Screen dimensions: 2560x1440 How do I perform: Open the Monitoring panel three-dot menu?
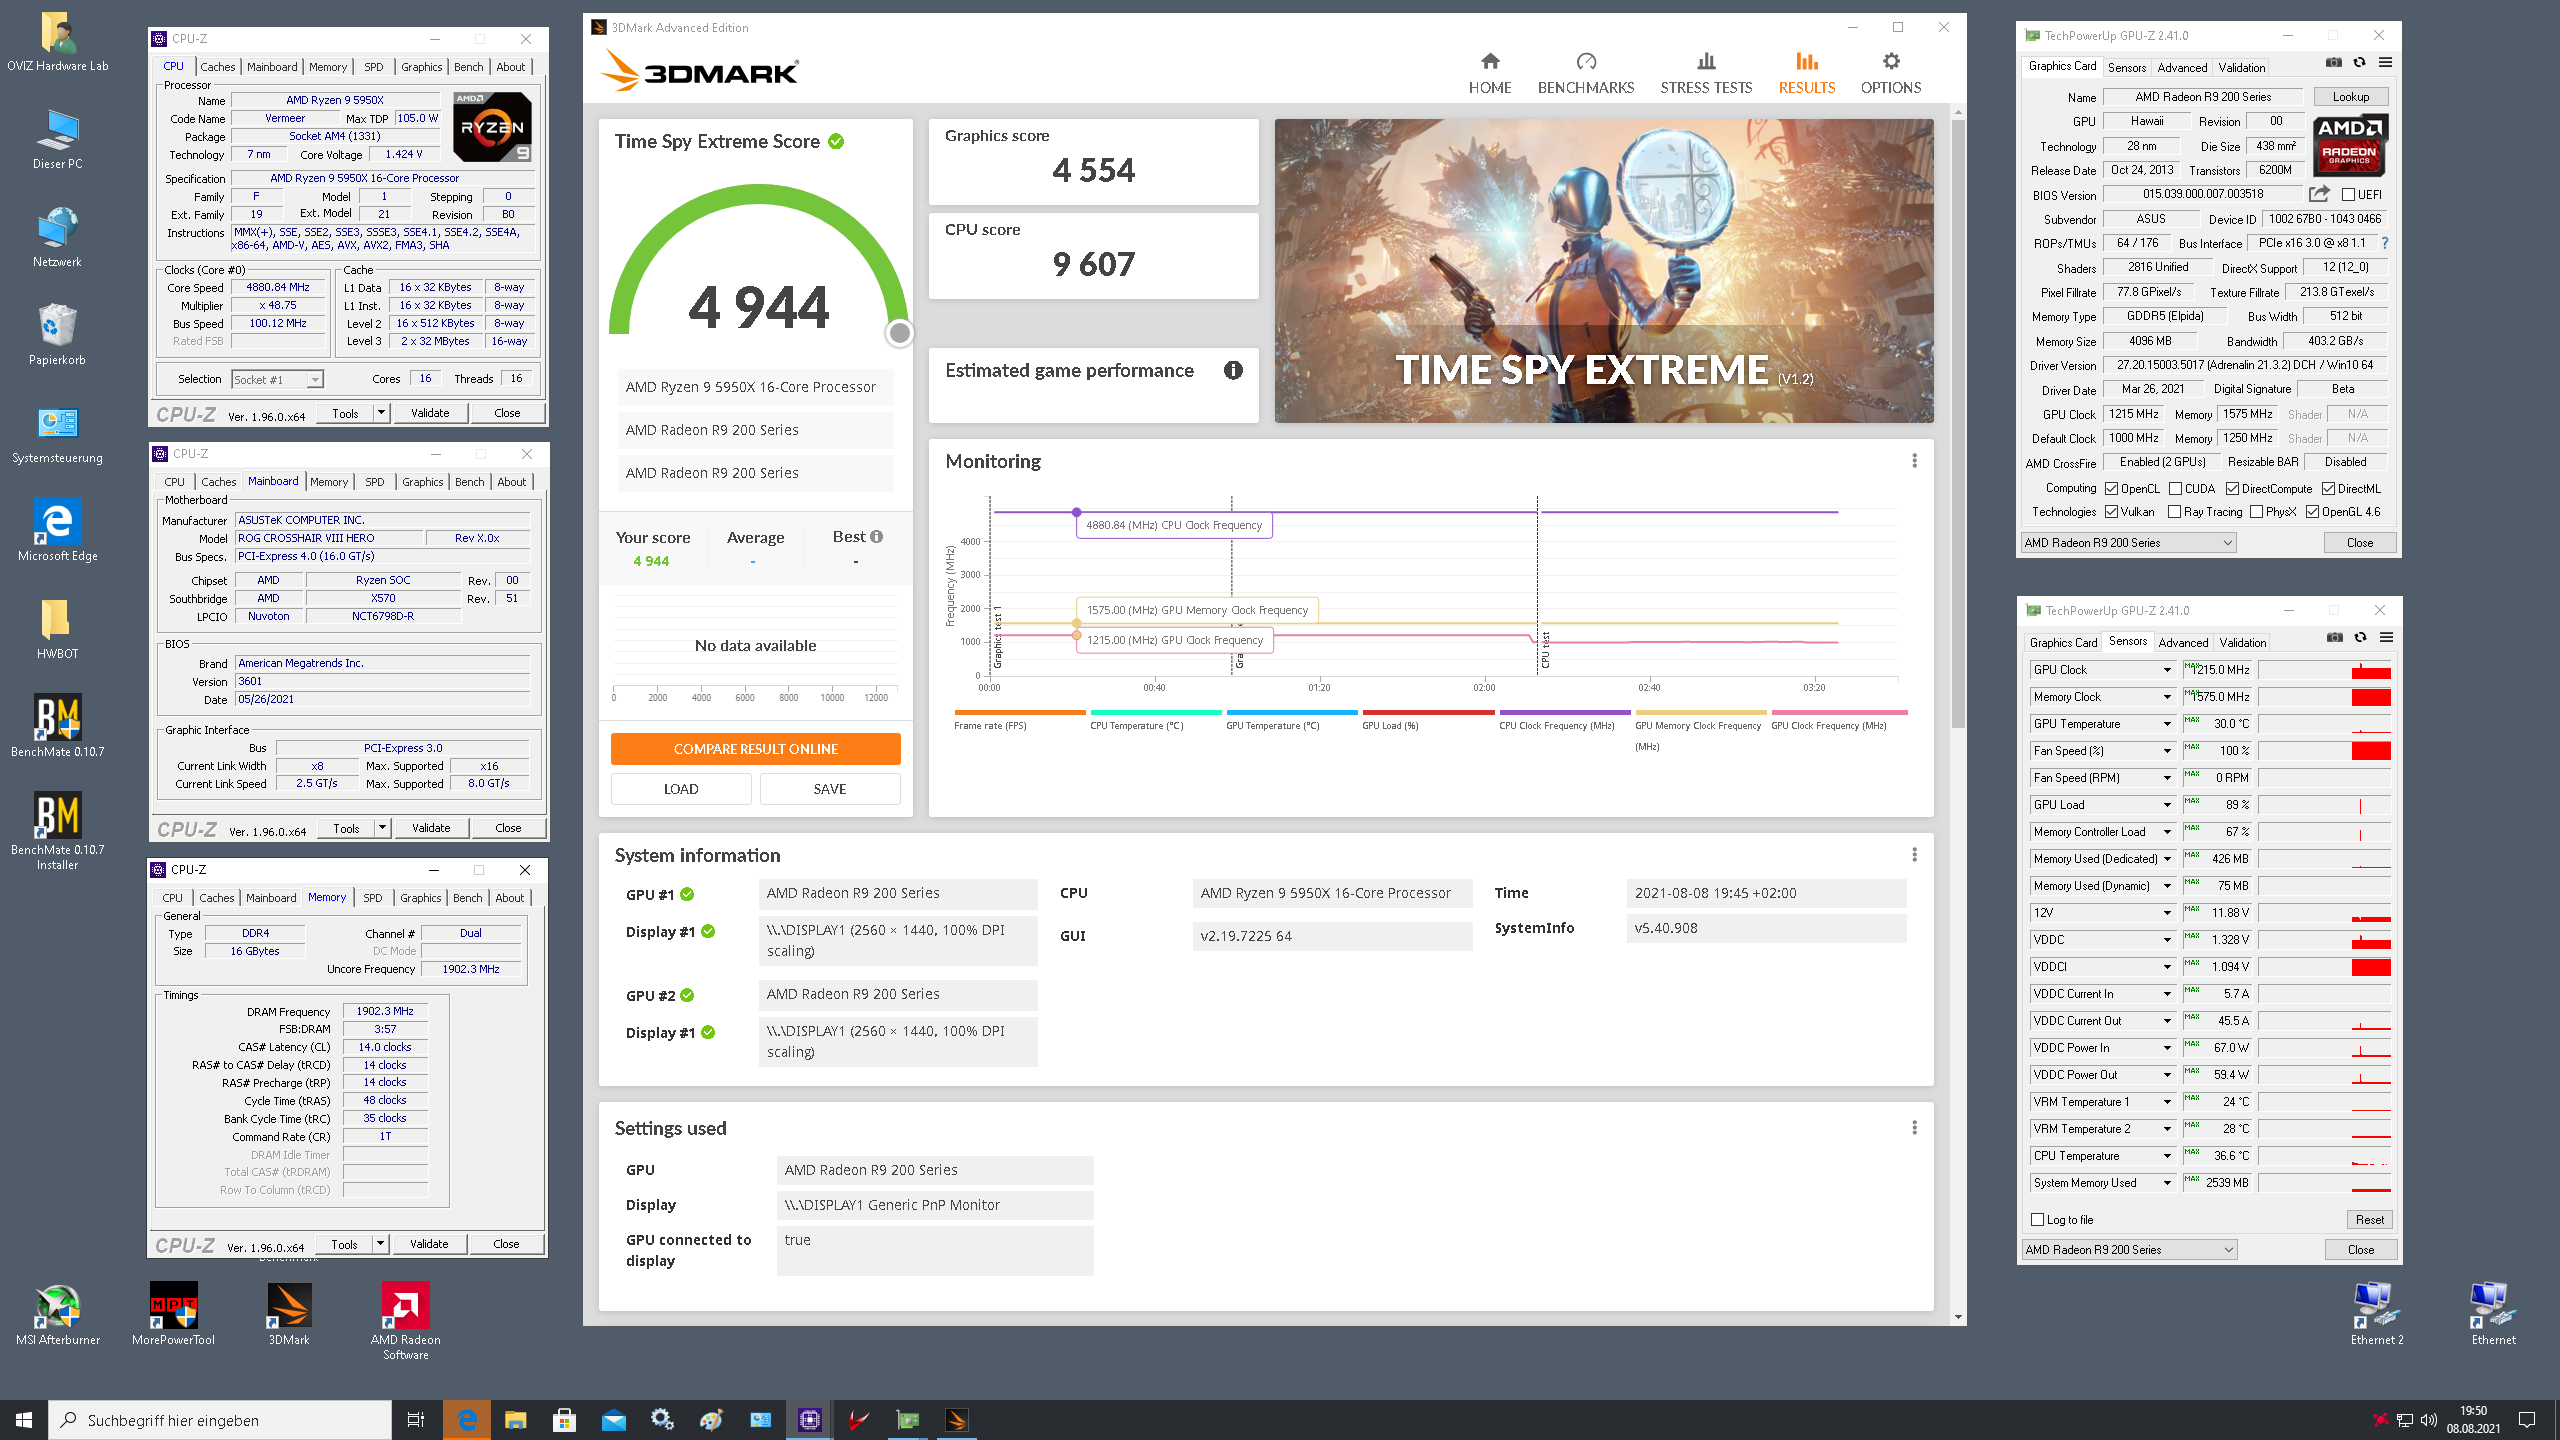(x=1914, y=461)
